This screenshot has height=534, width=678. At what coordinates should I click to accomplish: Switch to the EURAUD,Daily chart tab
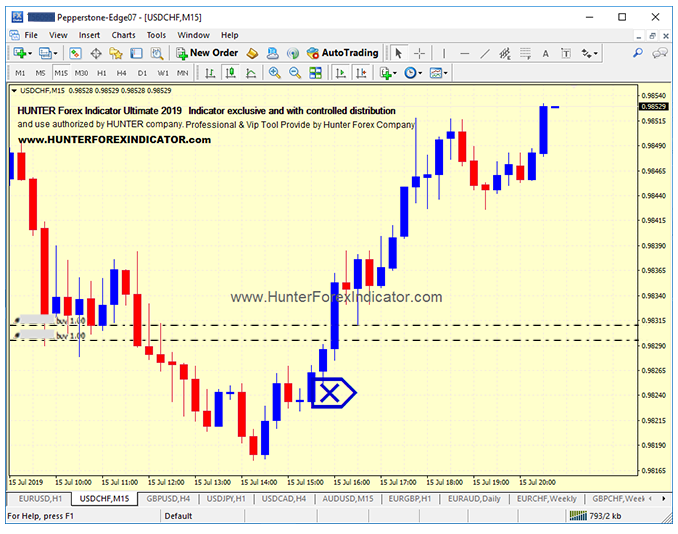(x=474, y=499)
